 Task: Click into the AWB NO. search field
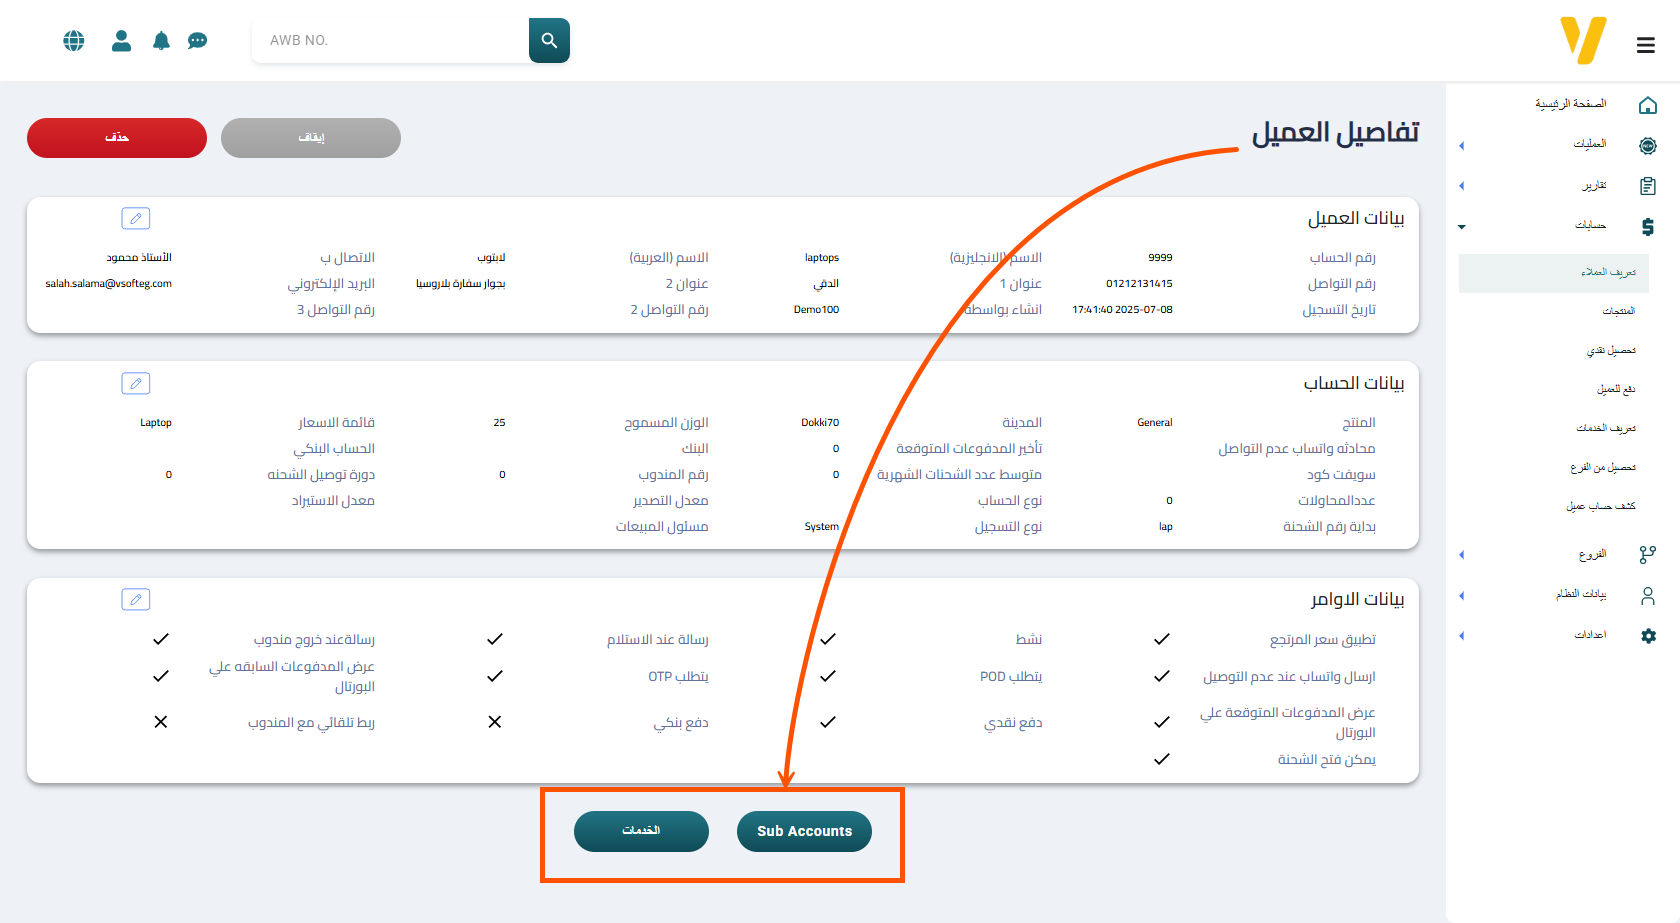coord(390,41)
